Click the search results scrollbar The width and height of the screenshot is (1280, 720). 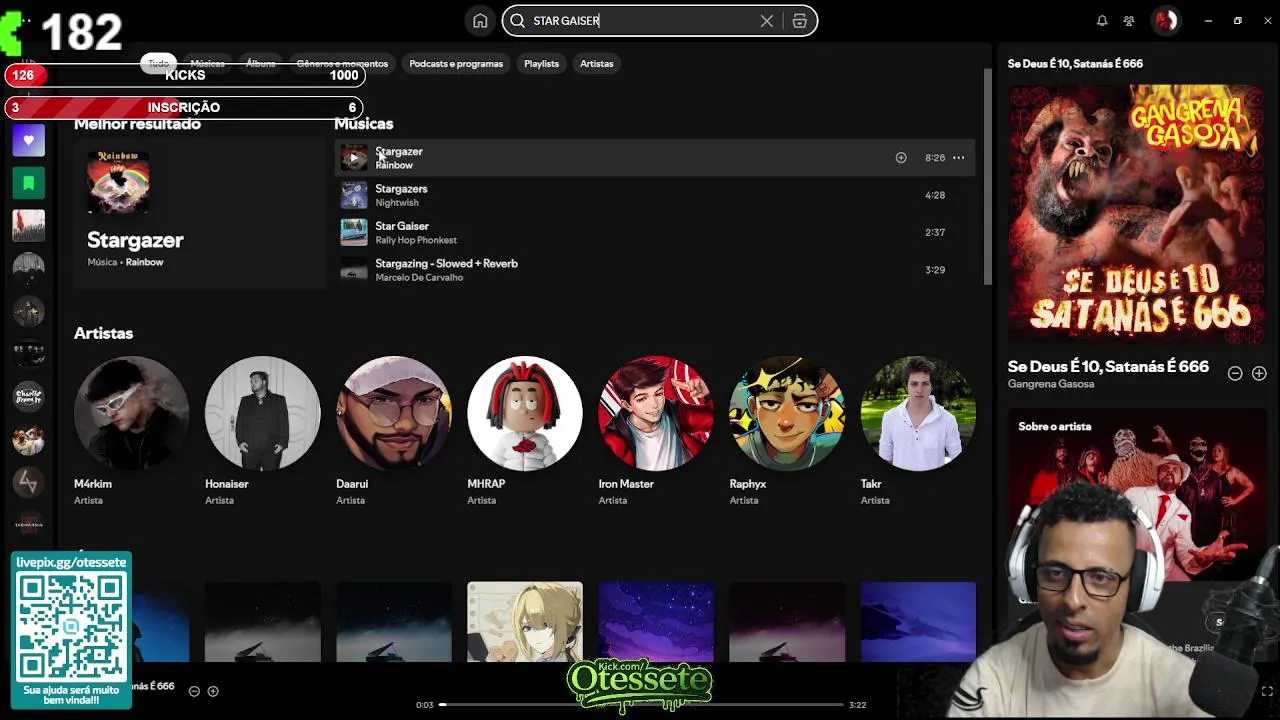pyautogui.click(x=988, y=176)
